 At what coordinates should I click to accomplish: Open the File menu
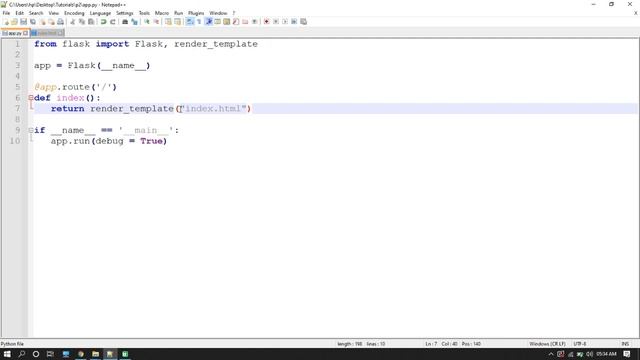point(6,13)
